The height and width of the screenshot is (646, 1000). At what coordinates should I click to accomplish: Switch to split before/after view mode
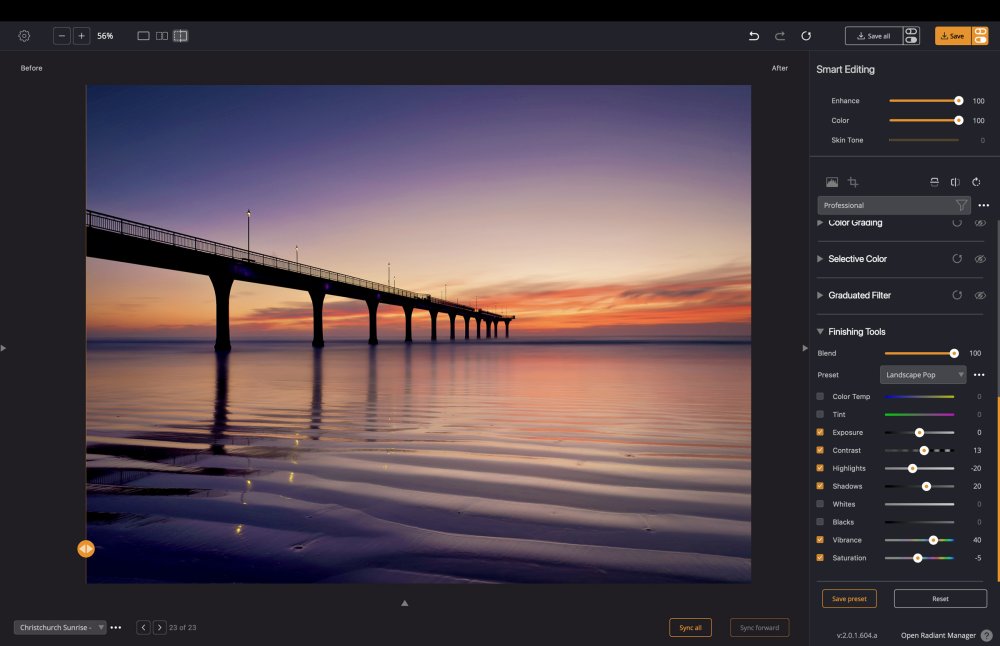pyautogui.click(x=180, y=36)
